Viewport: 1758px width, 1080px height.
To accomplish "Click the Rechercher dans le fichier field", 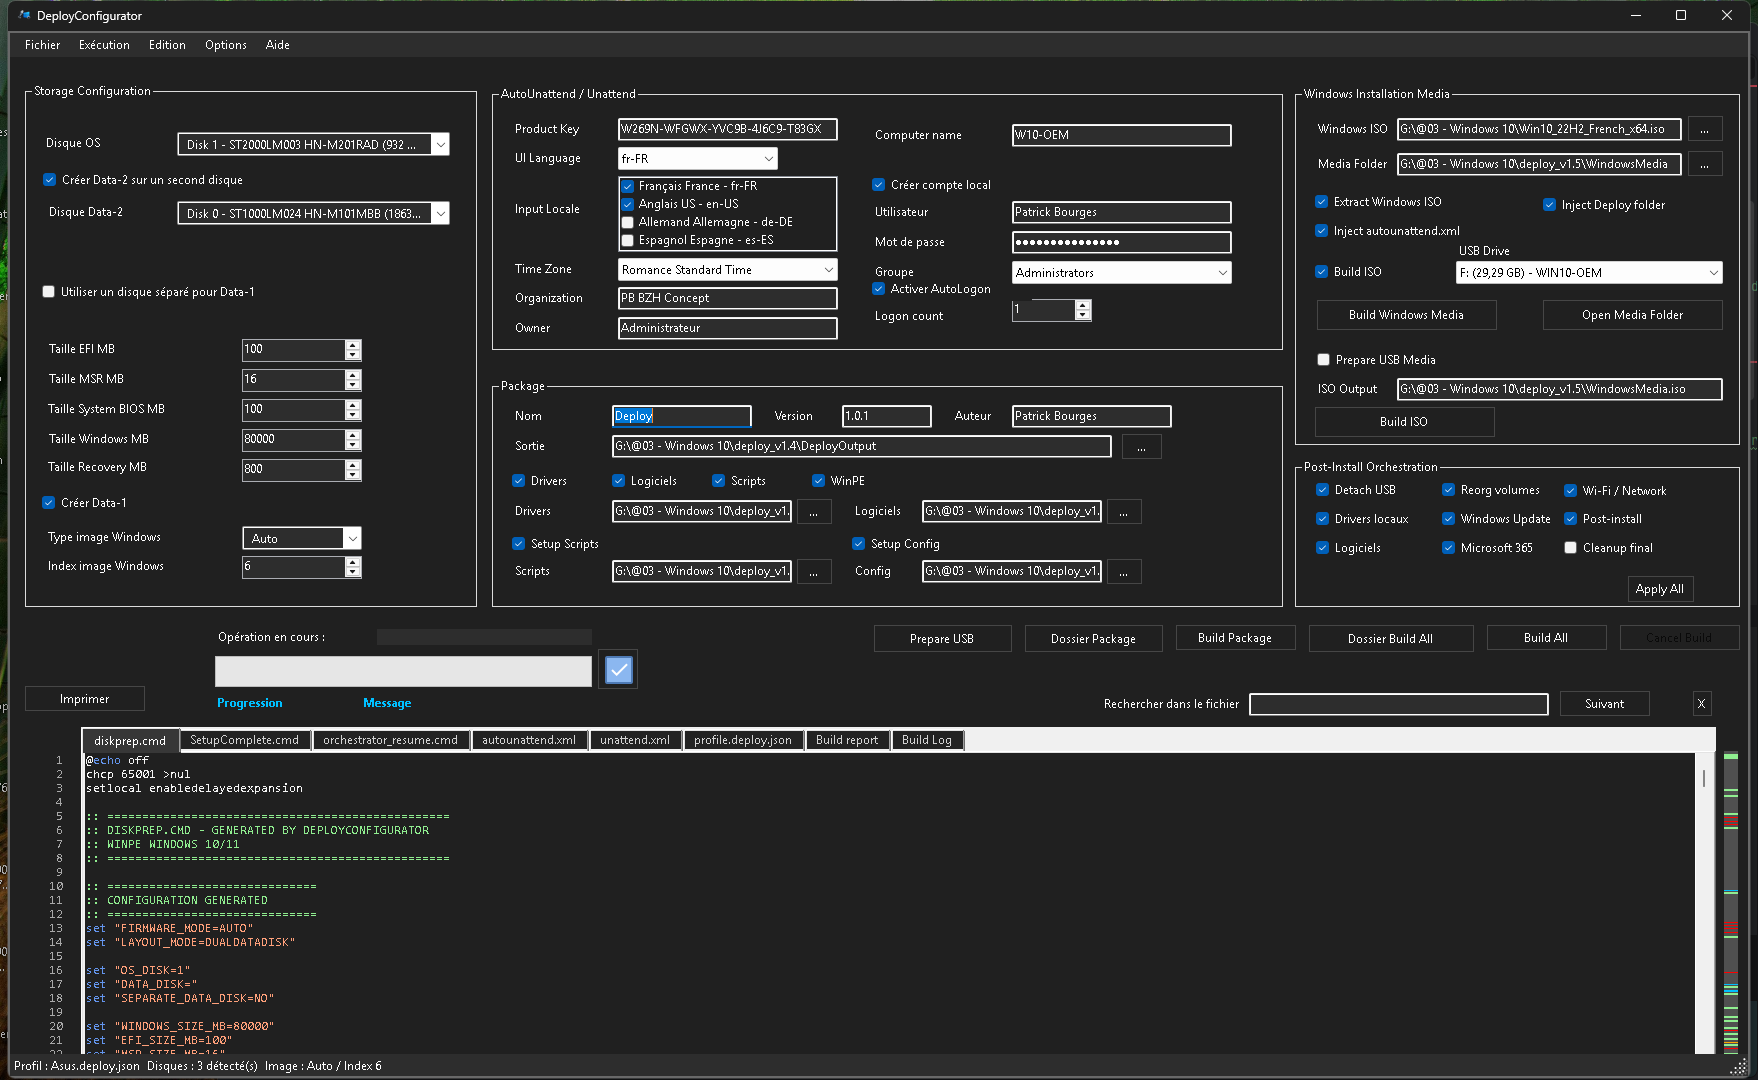I will pos(1399,705).
